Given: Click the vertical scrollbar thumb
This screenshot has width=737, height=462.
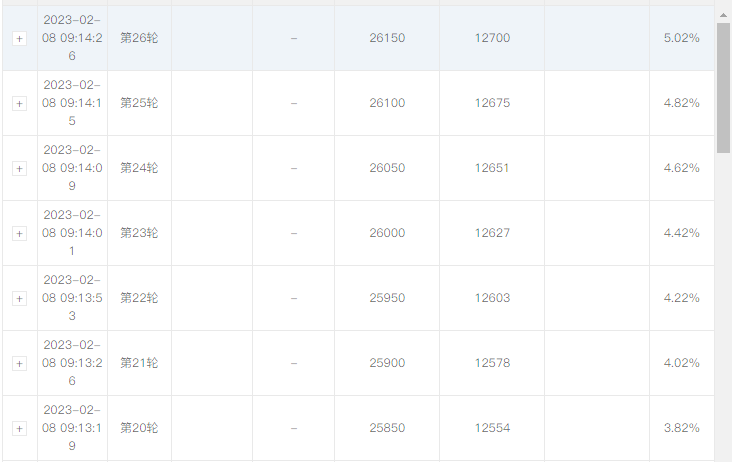Looking at the screenshot, I should click(723, 88).
